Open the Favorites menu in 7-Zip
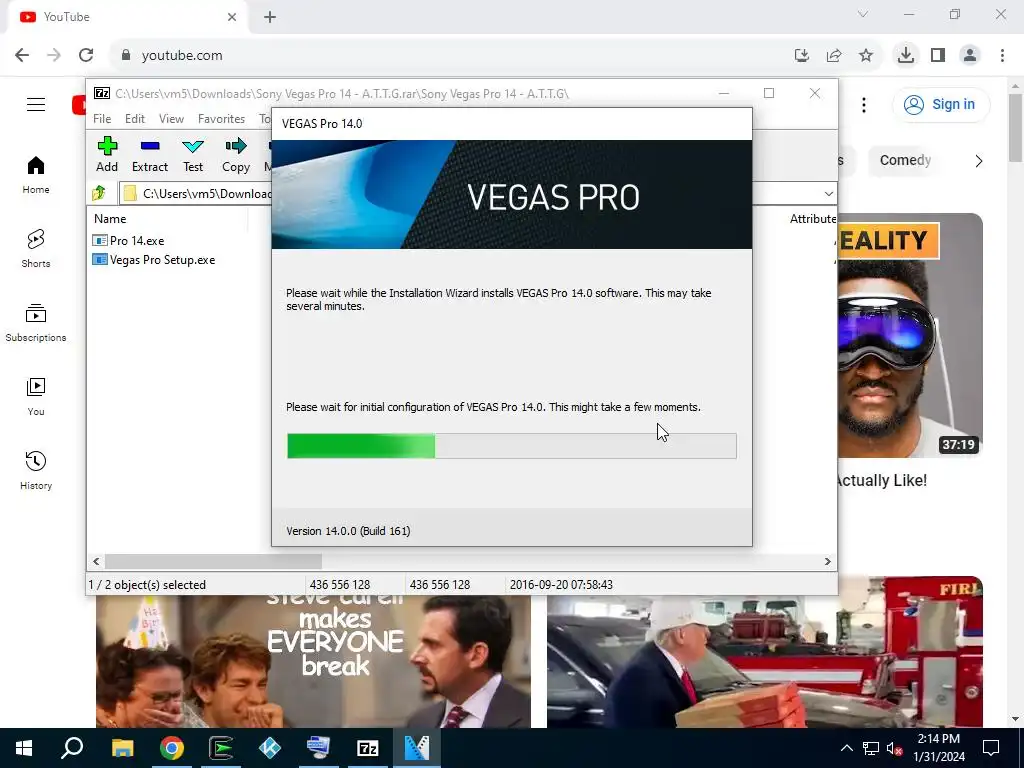This screenshot has width=1024, height=768. (221, 119)
